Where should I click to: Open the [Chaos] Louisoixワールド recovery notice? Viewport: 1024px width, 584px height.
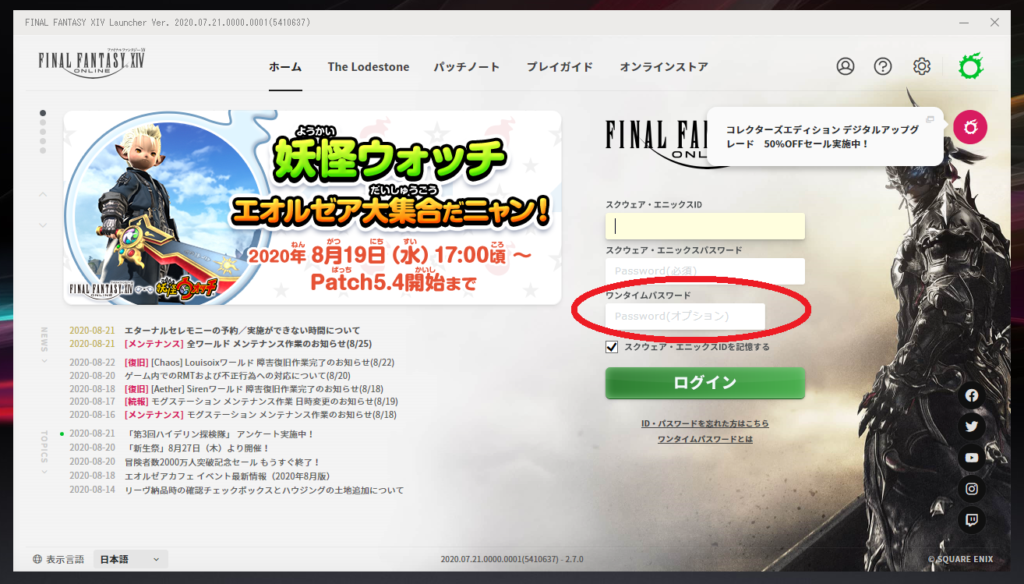click(x=259, y=363)
